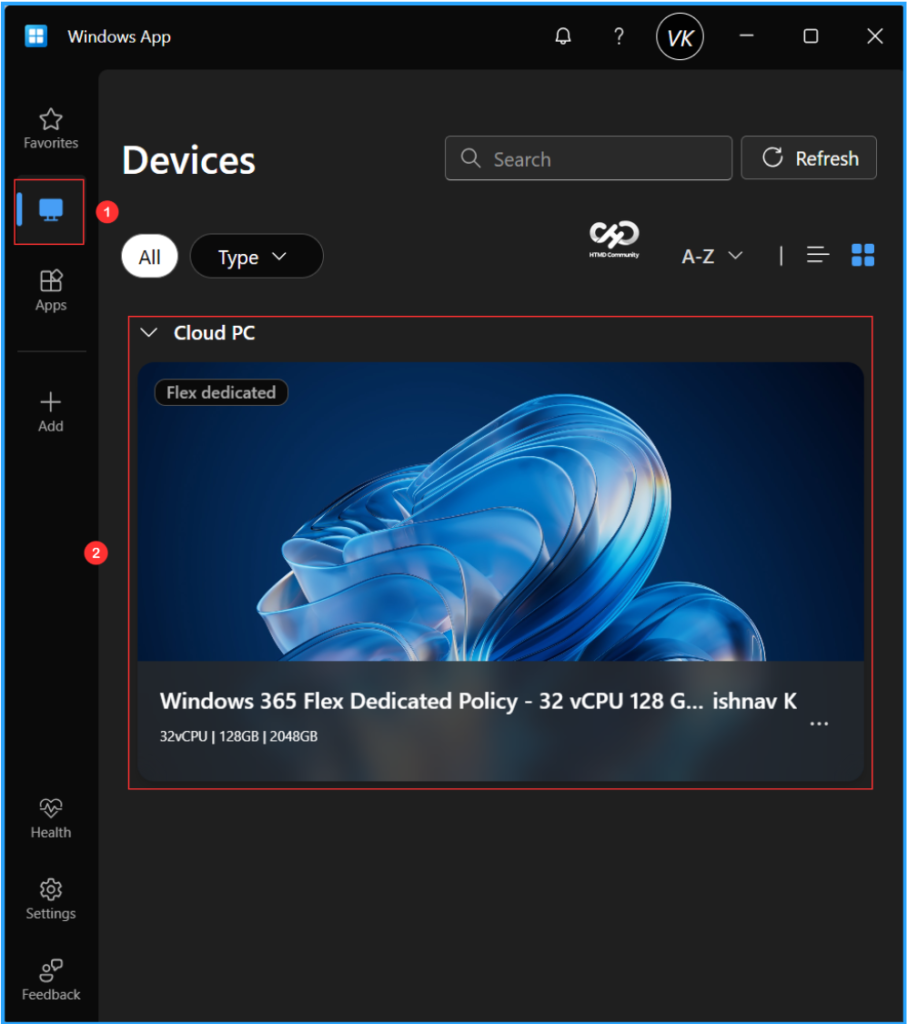
Task: Select the All filter pill
Action: [150, 257]
